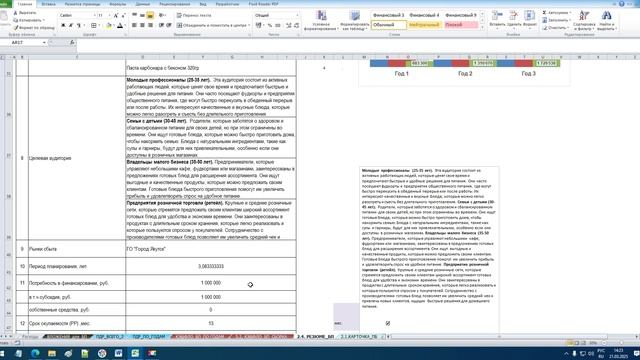640x360 pixels.
Task: Select the top vertical align icon
Action: coord(134,16)
